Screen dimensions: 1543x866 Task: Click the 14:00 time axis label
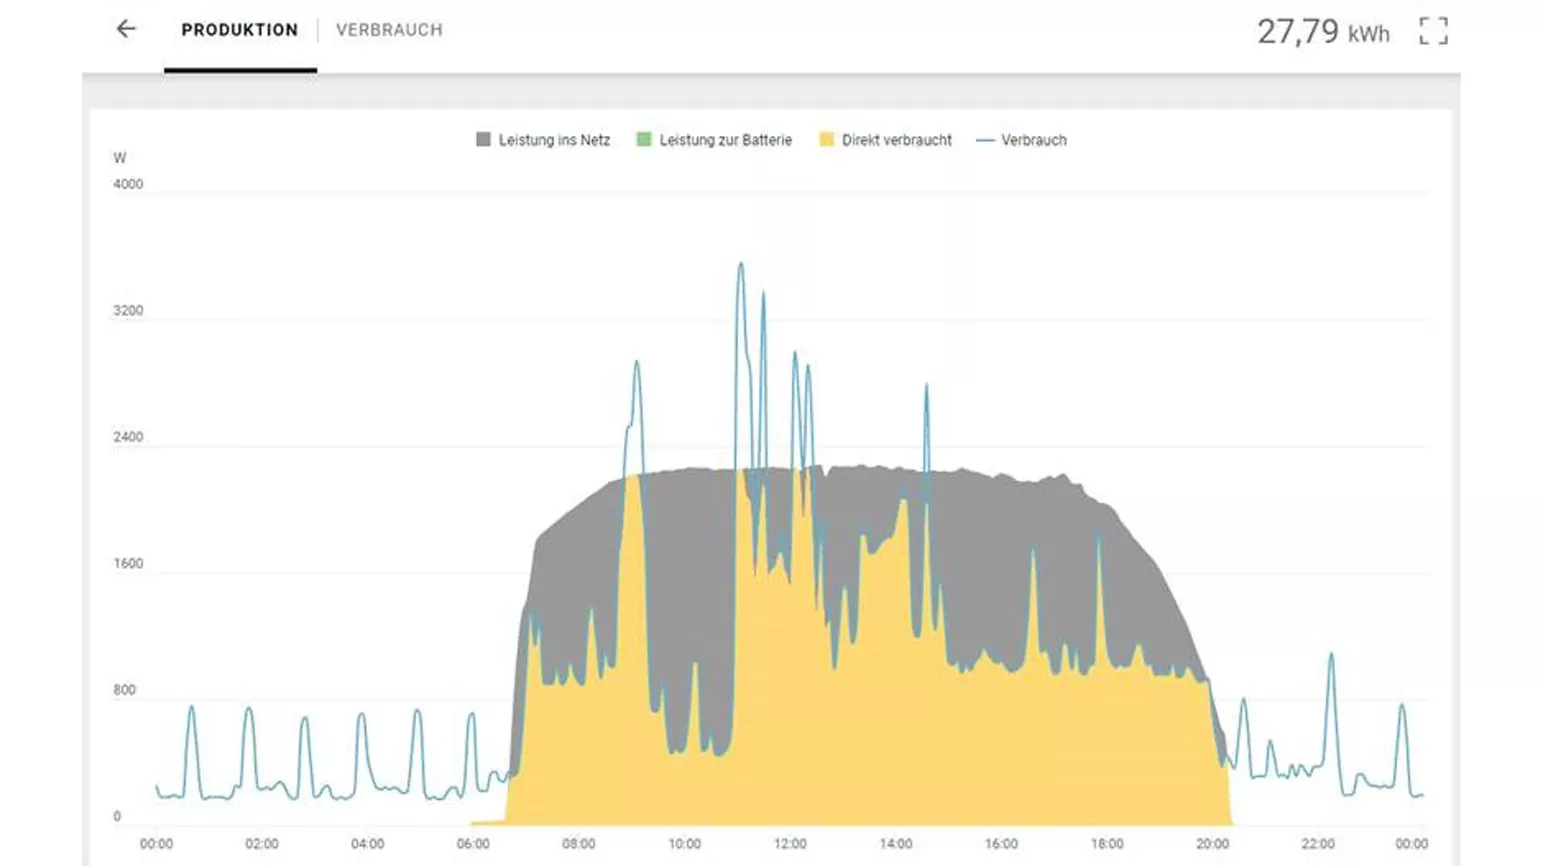tap(896, 844)
